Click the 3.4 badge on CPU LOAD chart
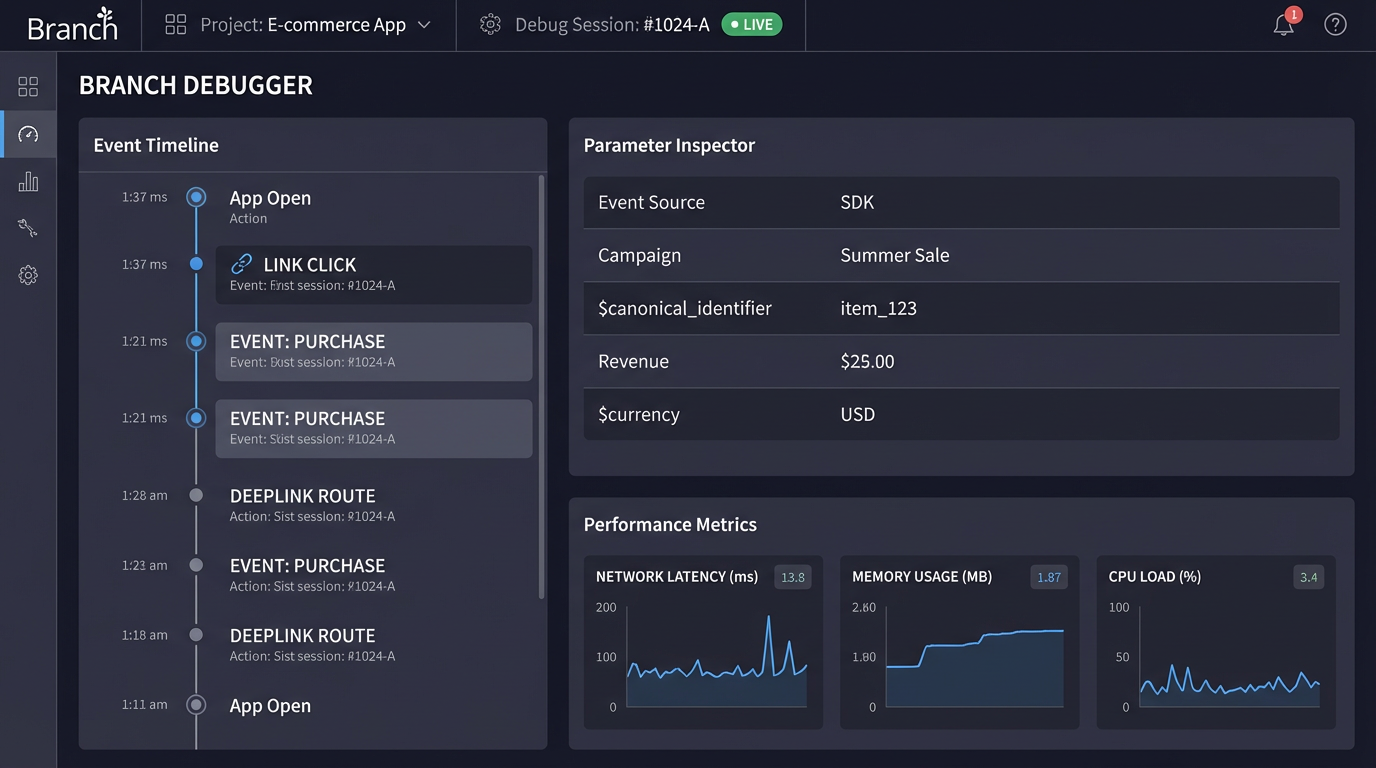This screenshot has height=768, width=1376. coord(1310,577)
